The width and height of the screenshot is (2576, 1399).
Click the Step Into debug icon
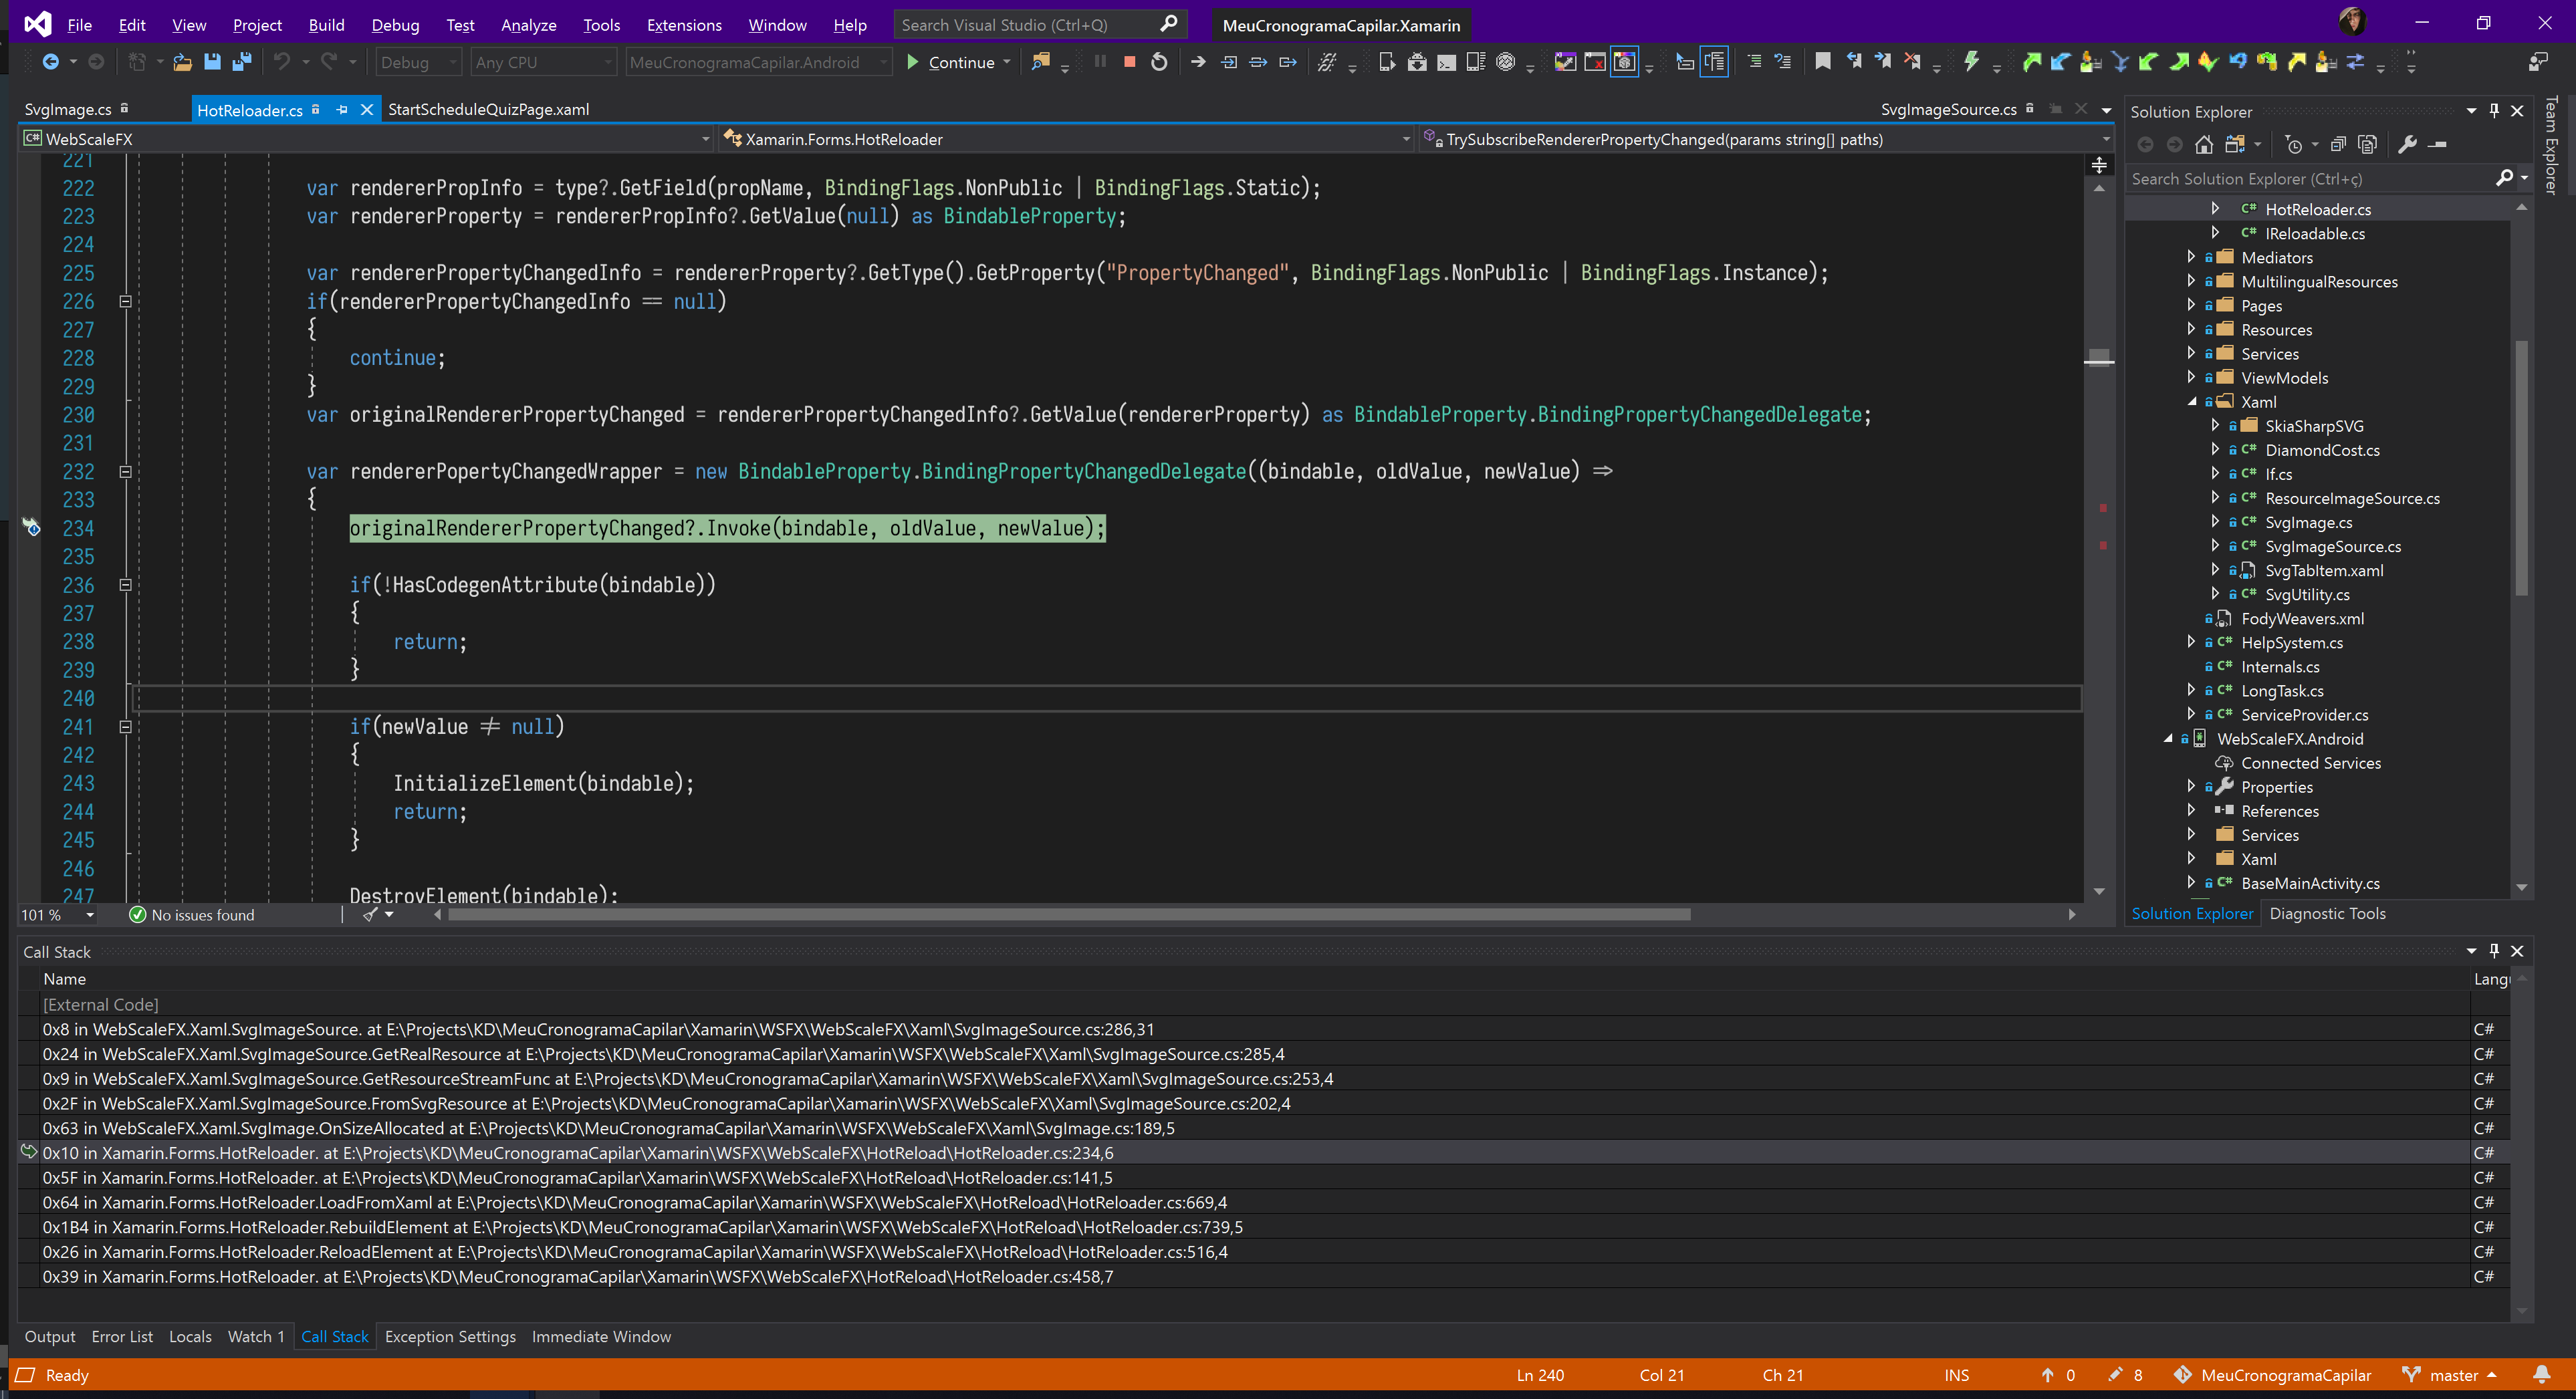1228,61
